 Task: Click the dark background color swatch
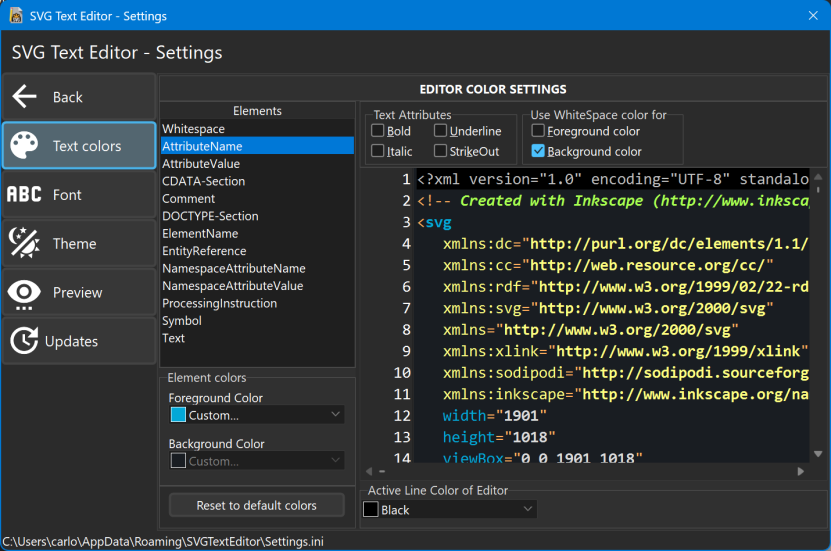(x=179, y=461)
